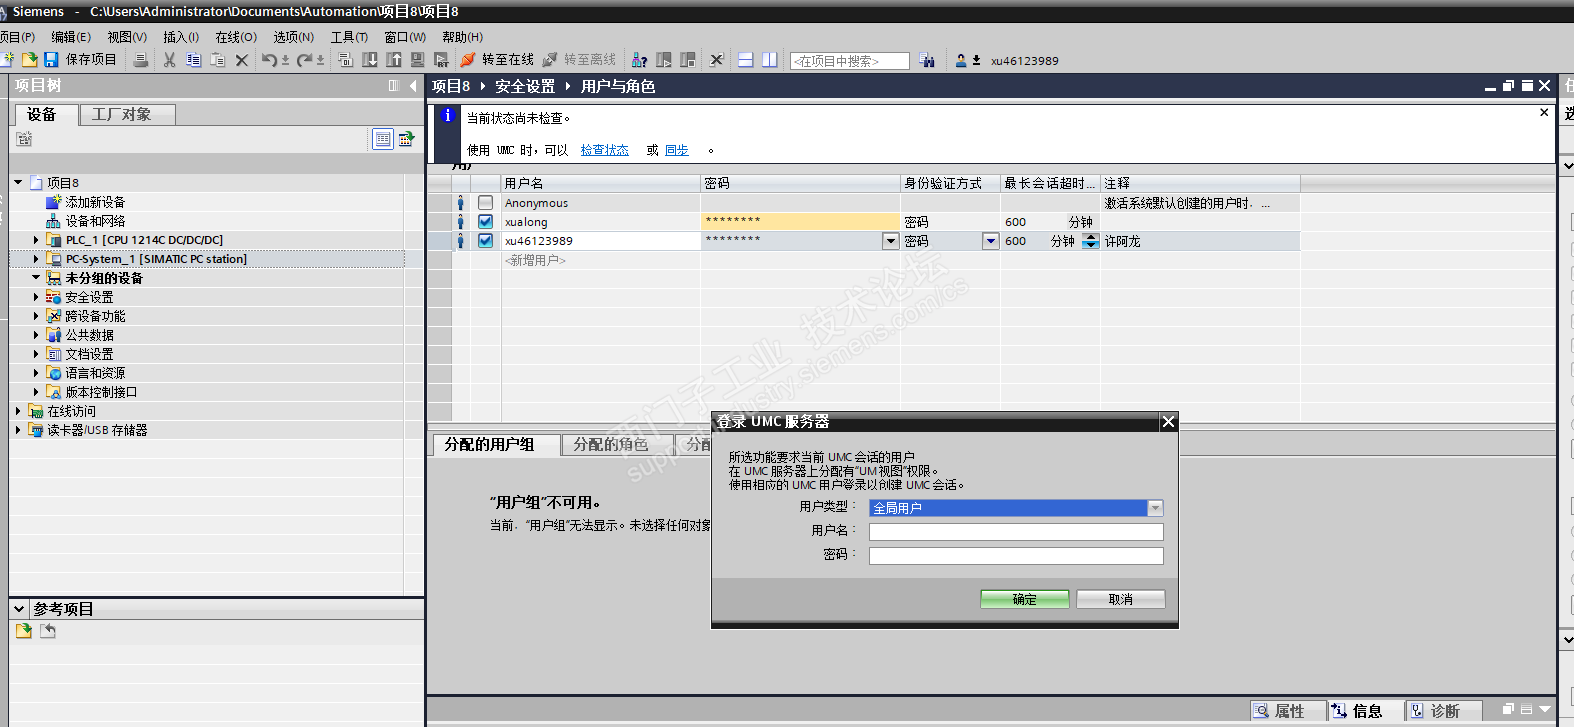Image resolution: width=1574 pixels, height=727 pixels.
Task: Open the 用户类型 dropdown in login dialog
Action: tap(1155, 508)
